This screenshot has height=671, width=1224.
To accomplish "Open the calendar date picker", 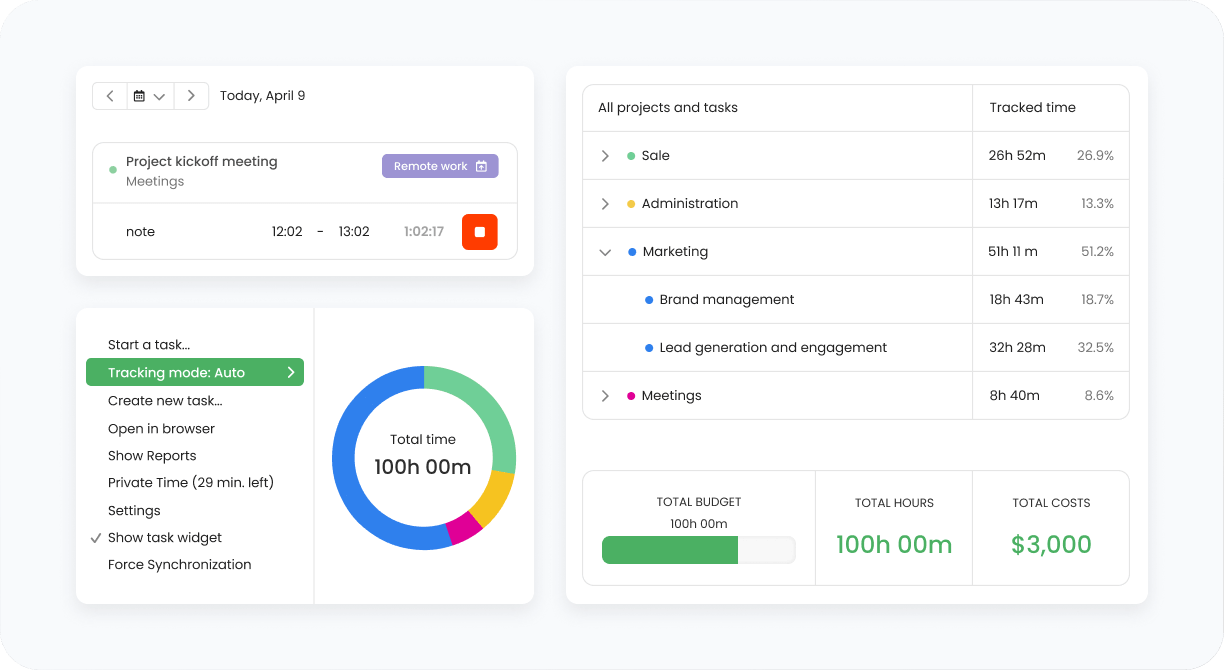I will pos(150,96).
